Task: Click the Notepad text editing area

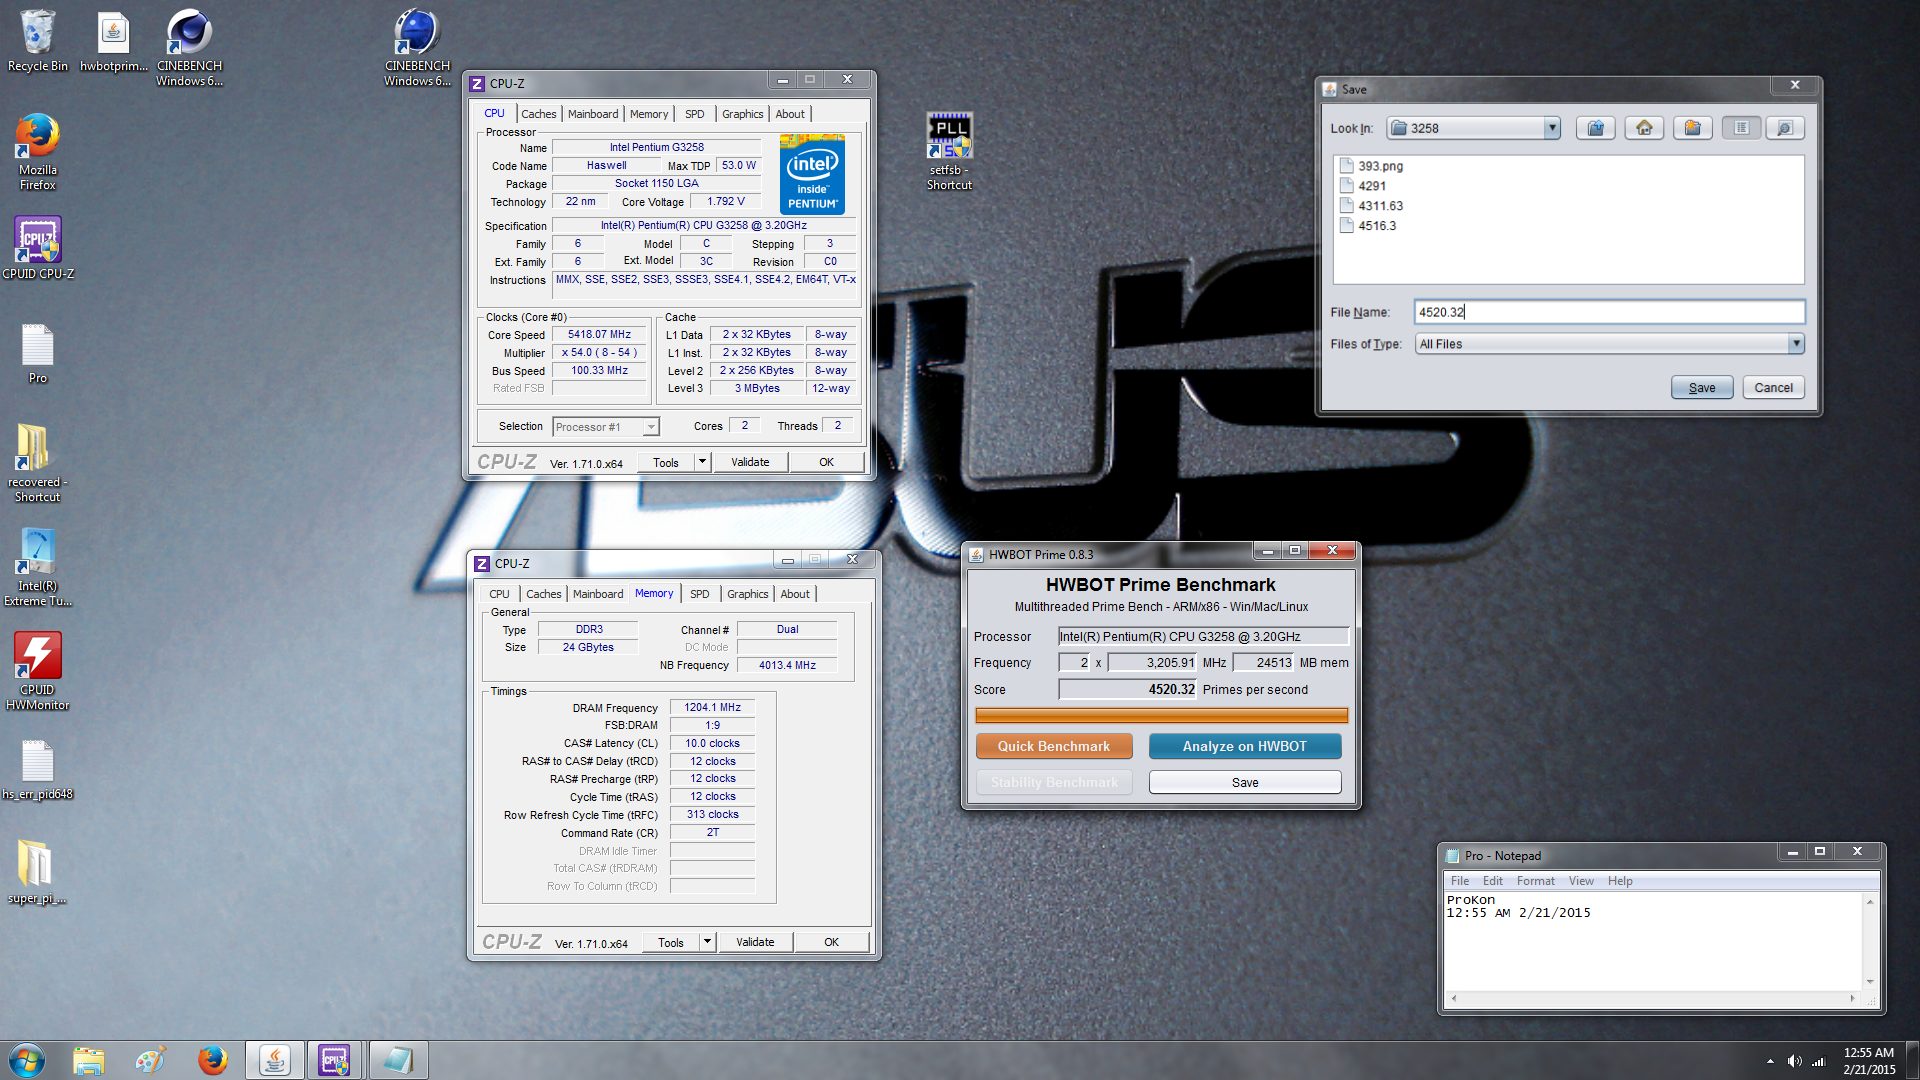Action: point(1654,941)
